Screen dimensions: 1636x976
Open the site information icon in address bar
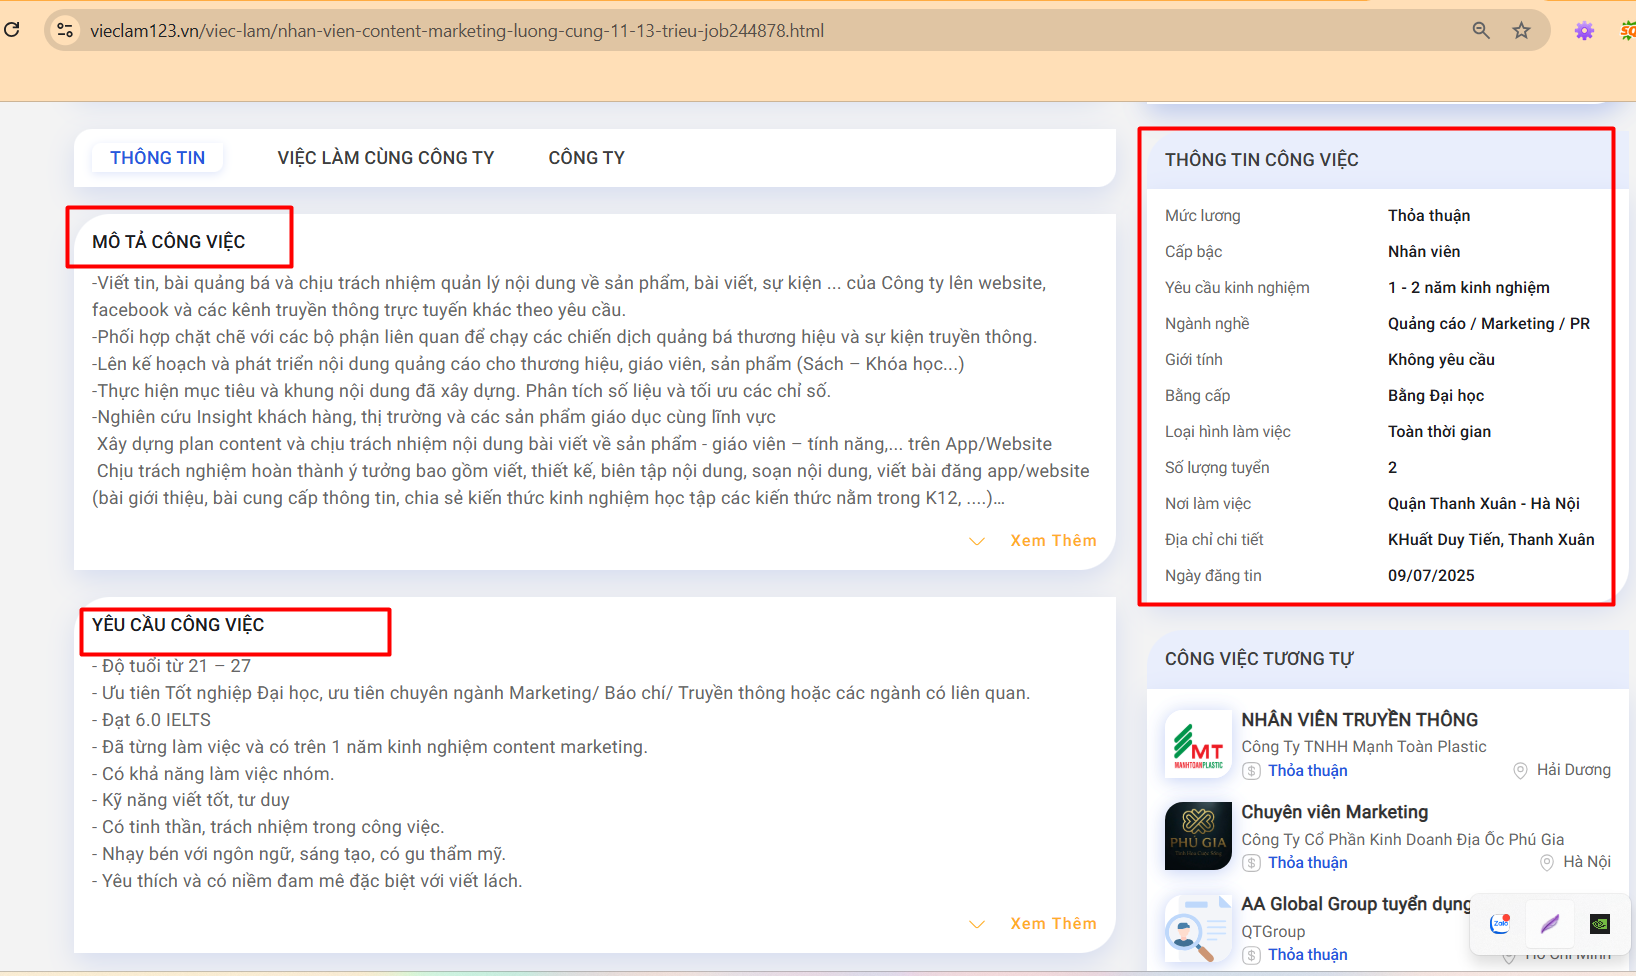65,30
